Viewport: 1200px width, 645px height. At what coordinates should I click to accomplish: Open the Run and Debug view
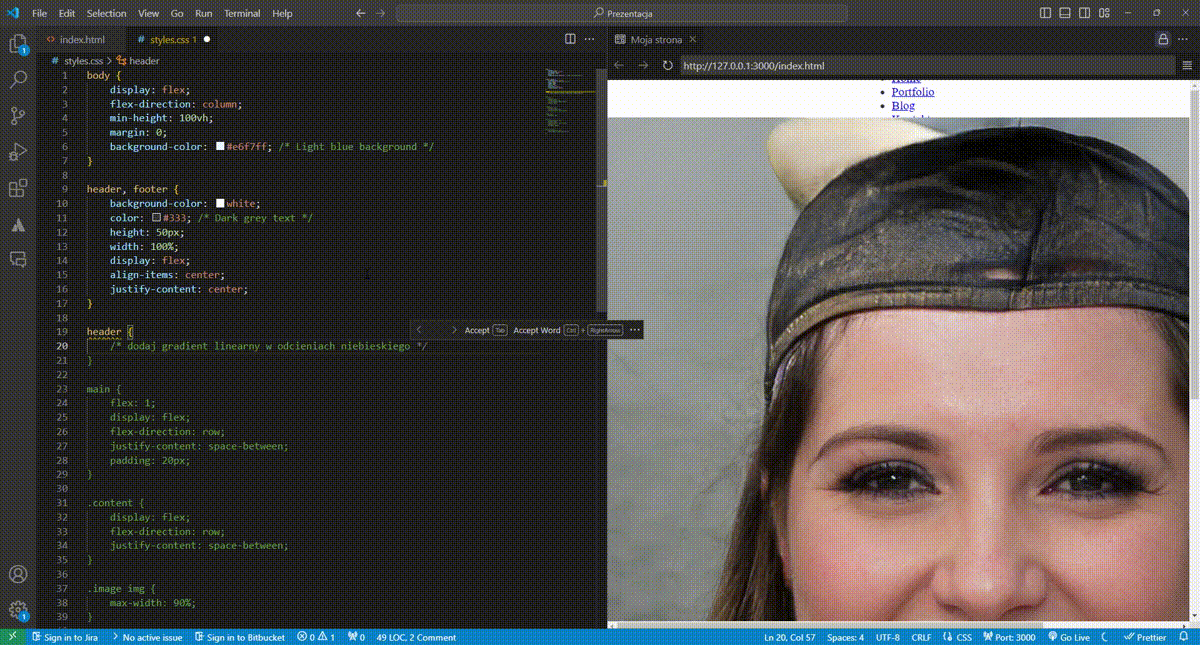[18, 153]
